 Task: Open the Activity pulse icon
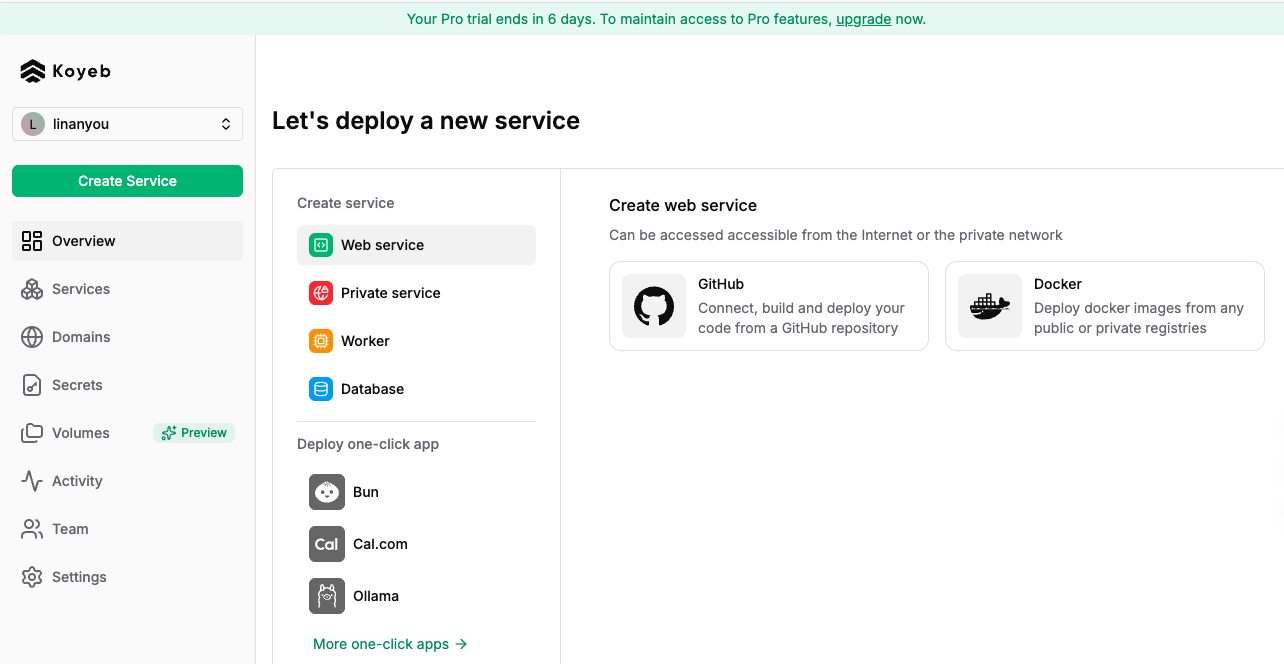[x=32, y=481]
